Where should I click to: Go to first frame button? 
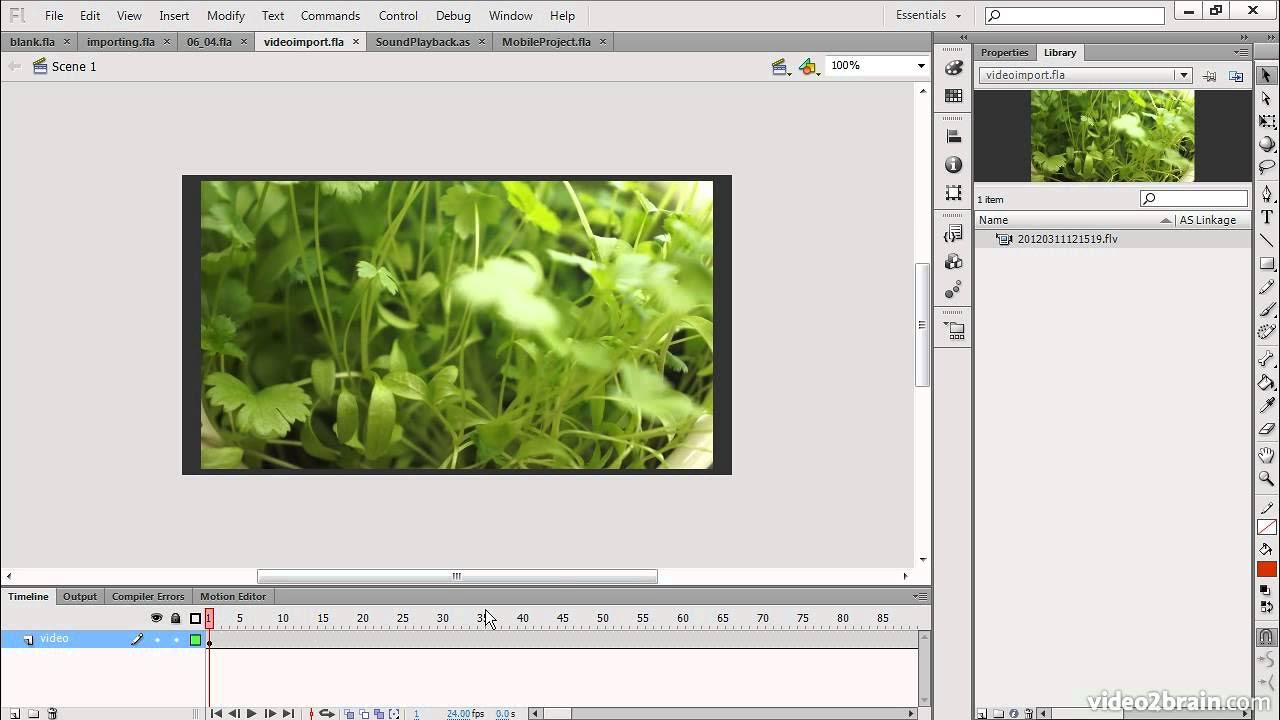(x=216, y=714)
